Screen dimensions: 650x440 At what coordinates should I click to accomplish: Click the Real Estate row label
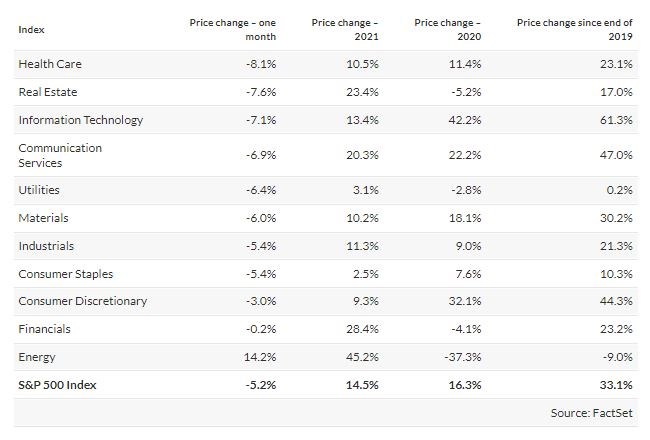(x=48, y=92)
